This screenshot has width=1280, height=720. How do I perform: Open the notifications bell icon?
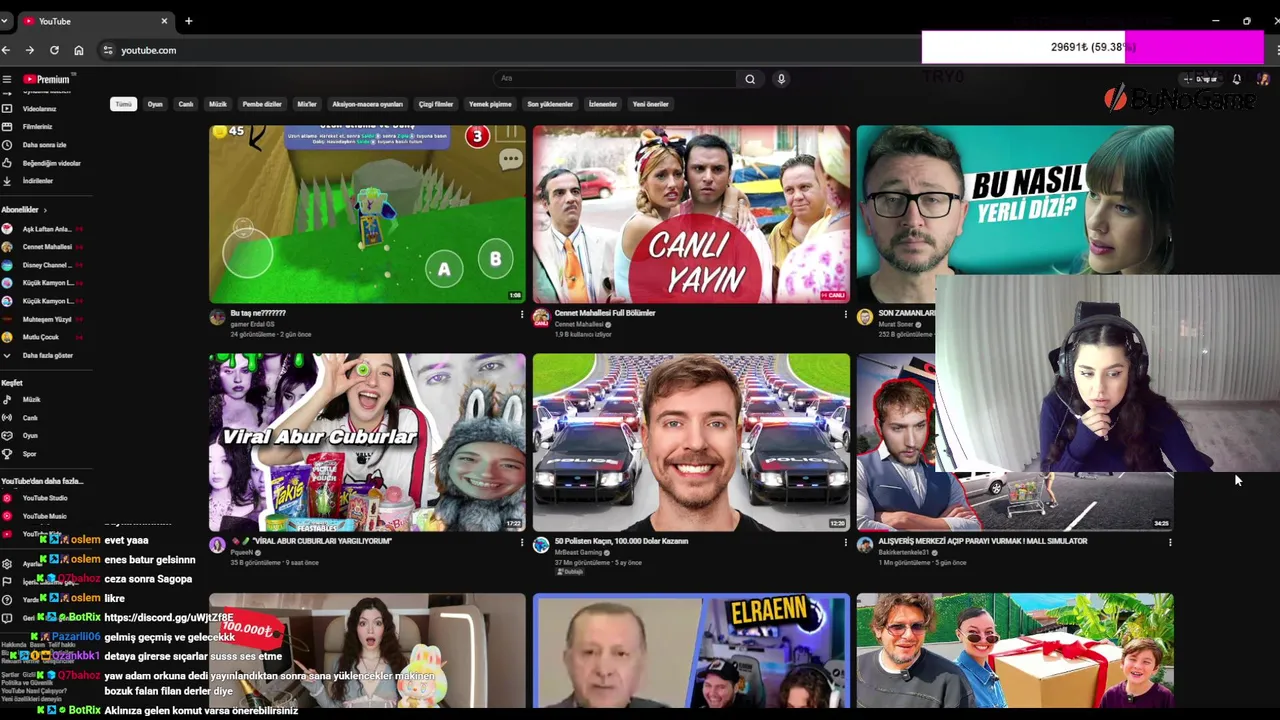[x=1236, y=79]
